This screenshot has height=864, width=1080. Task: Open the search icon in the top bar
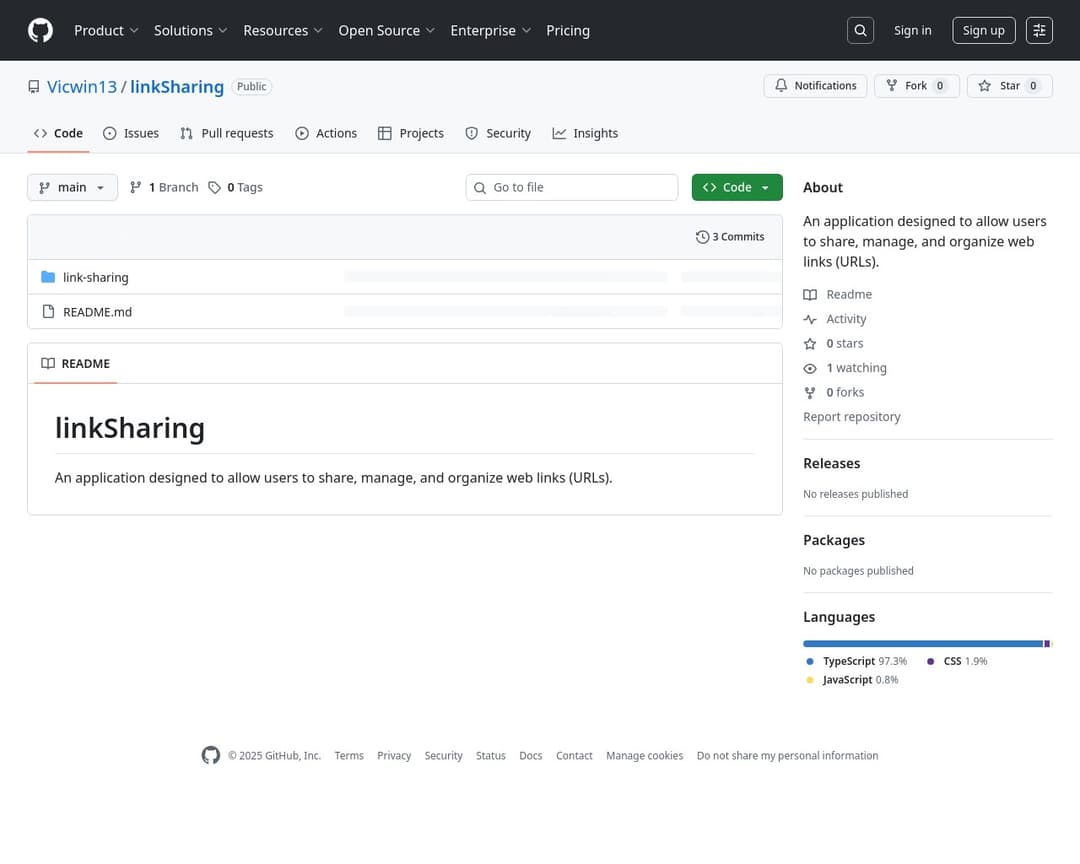click(x=860, y=30)
